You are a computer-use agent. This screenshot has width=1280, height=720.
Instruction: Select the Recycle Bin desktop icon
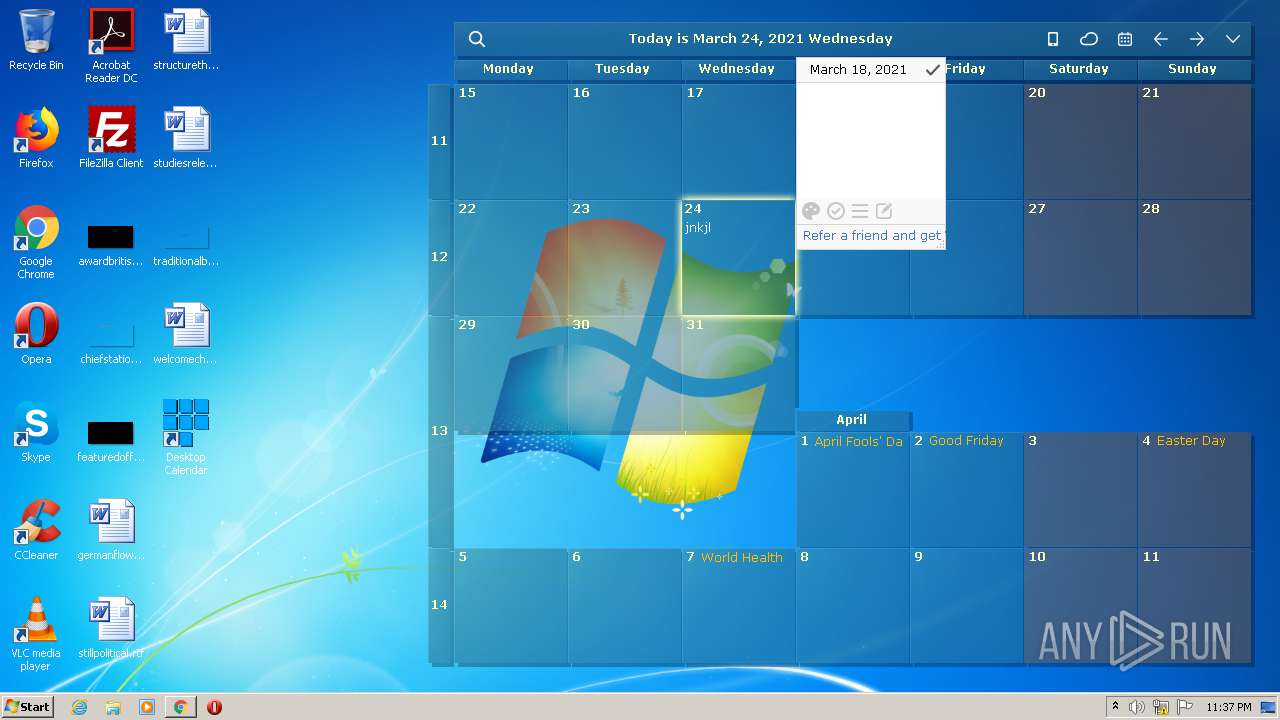coord(36,40)
